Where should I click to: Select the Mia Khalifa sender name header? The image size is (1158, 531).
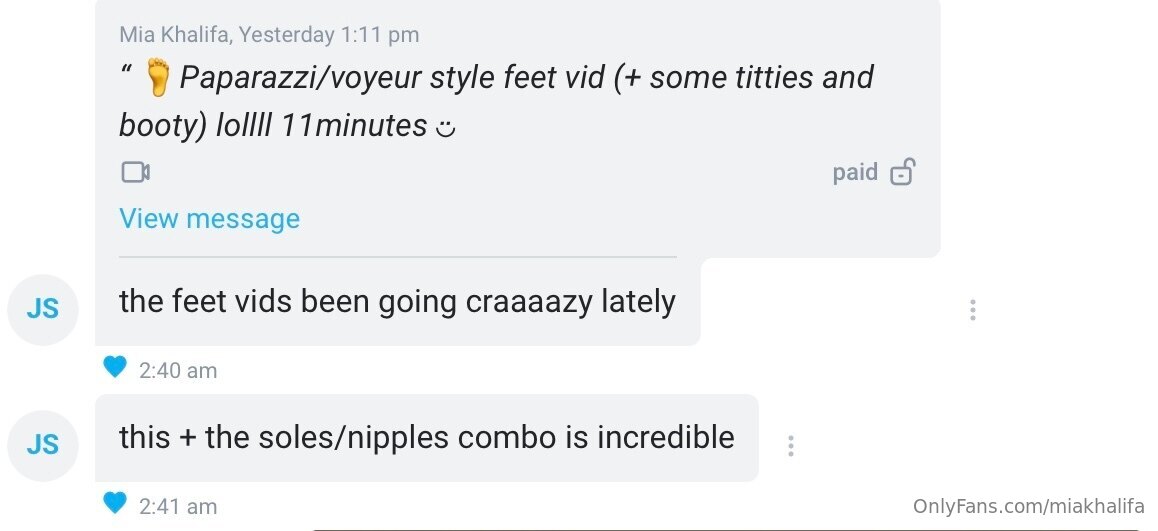[175, 35]
